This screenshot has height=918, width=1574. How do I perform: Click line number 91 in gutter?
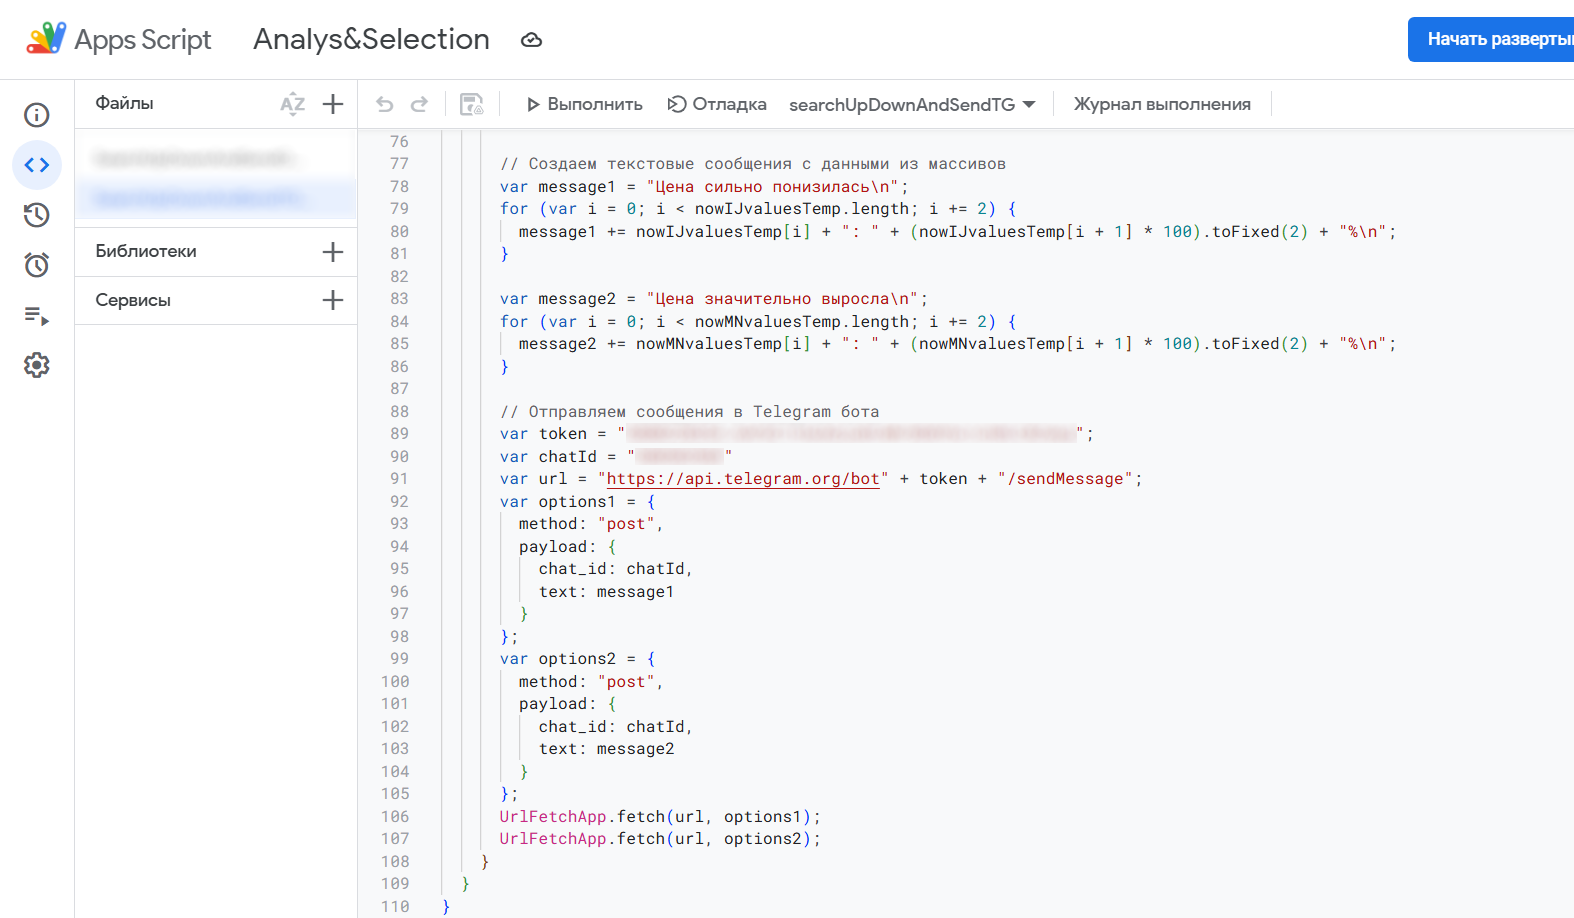[399, 479]
